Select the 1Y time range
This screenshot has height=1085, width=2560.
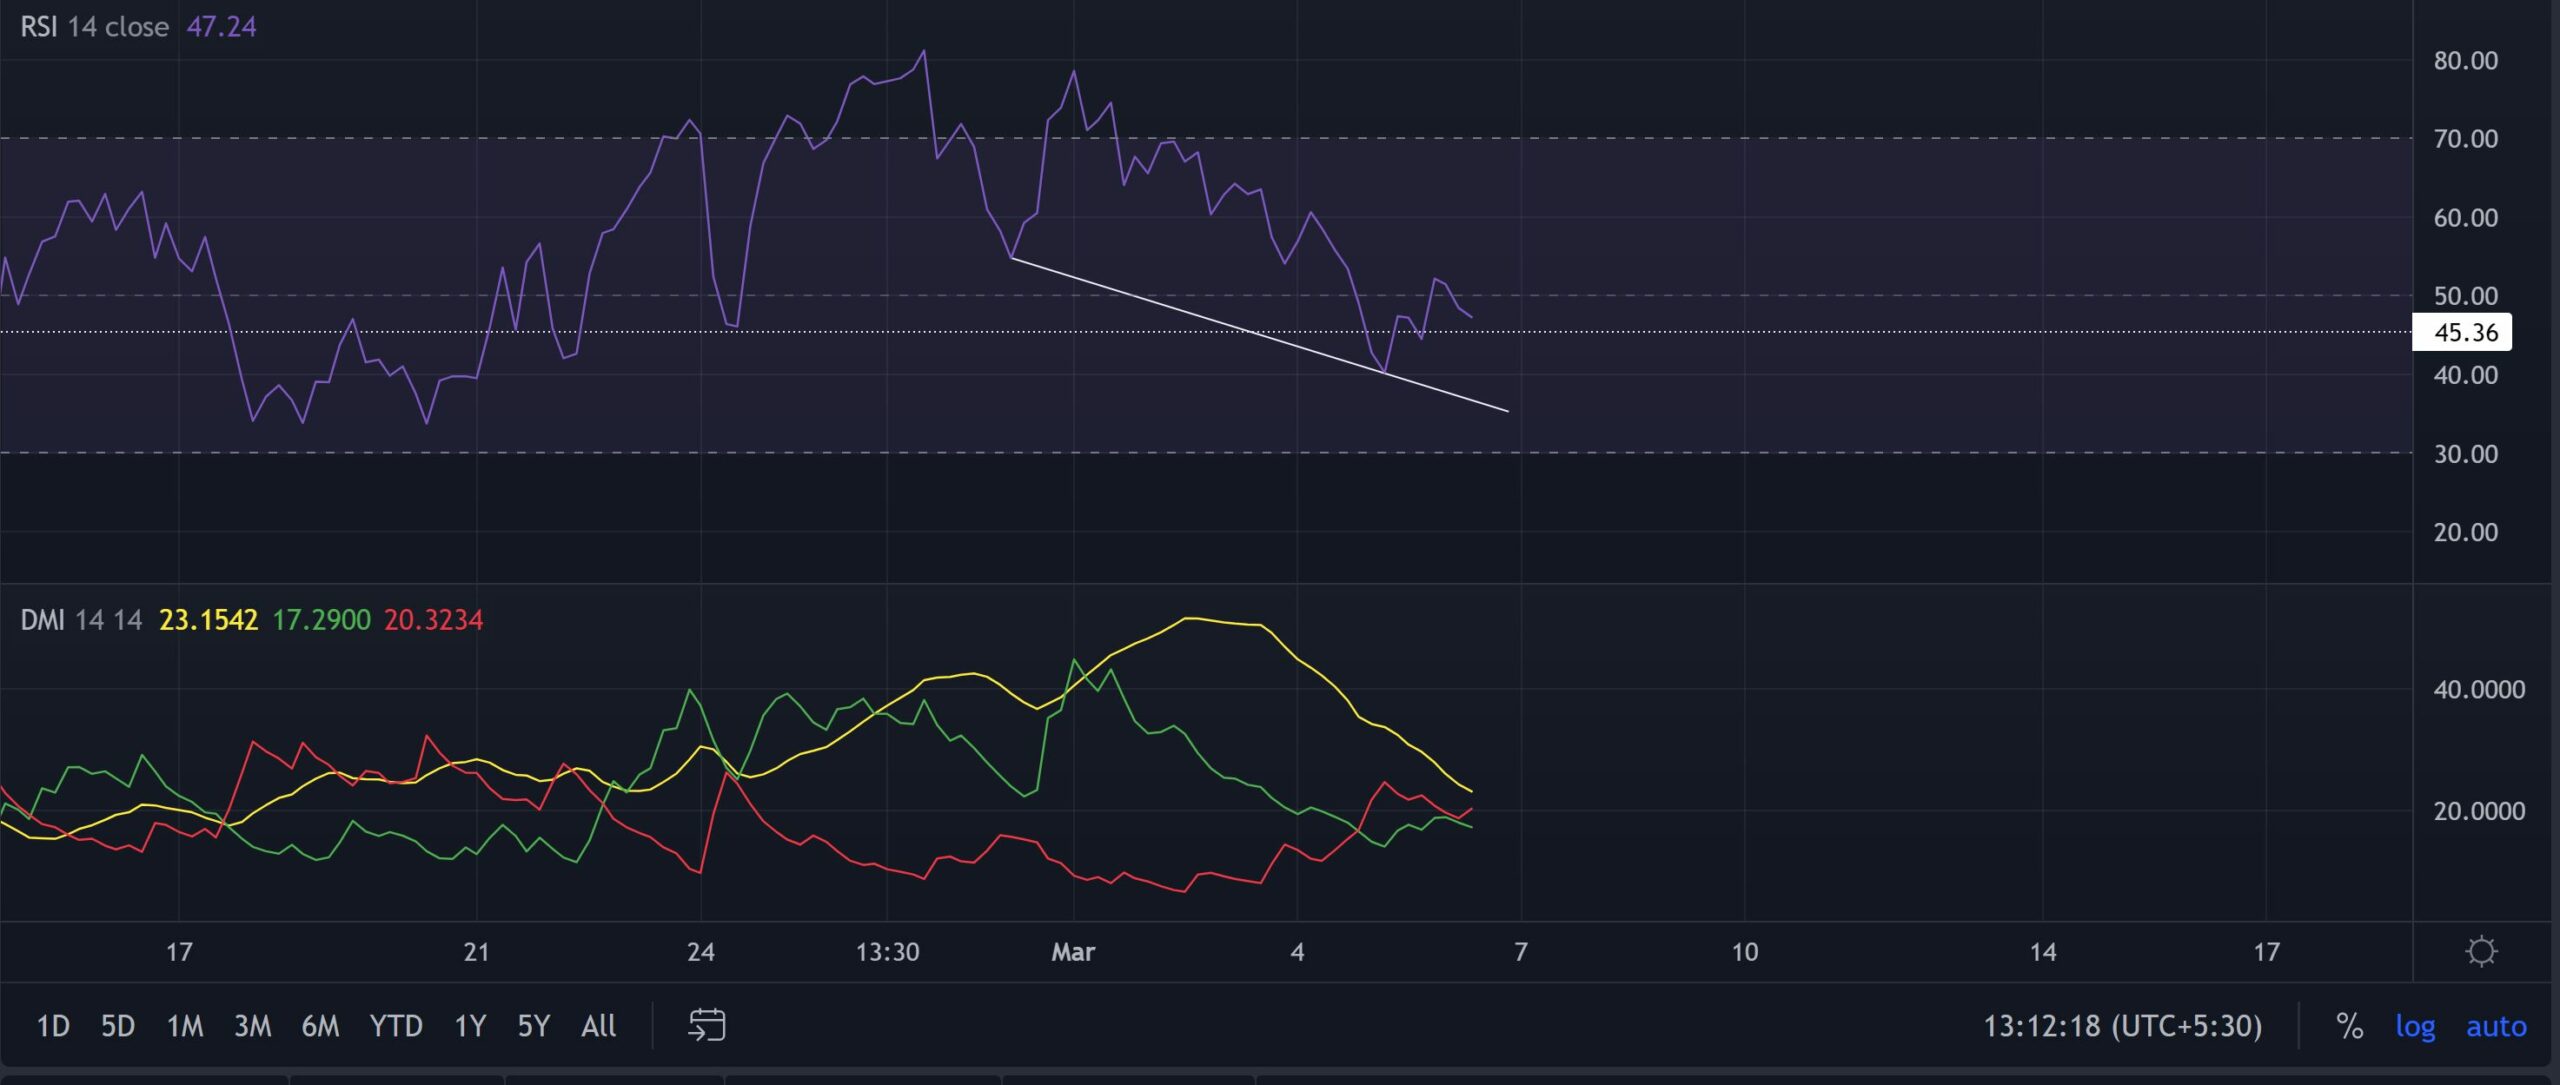pyautogui.click(x=470, y=1026)
